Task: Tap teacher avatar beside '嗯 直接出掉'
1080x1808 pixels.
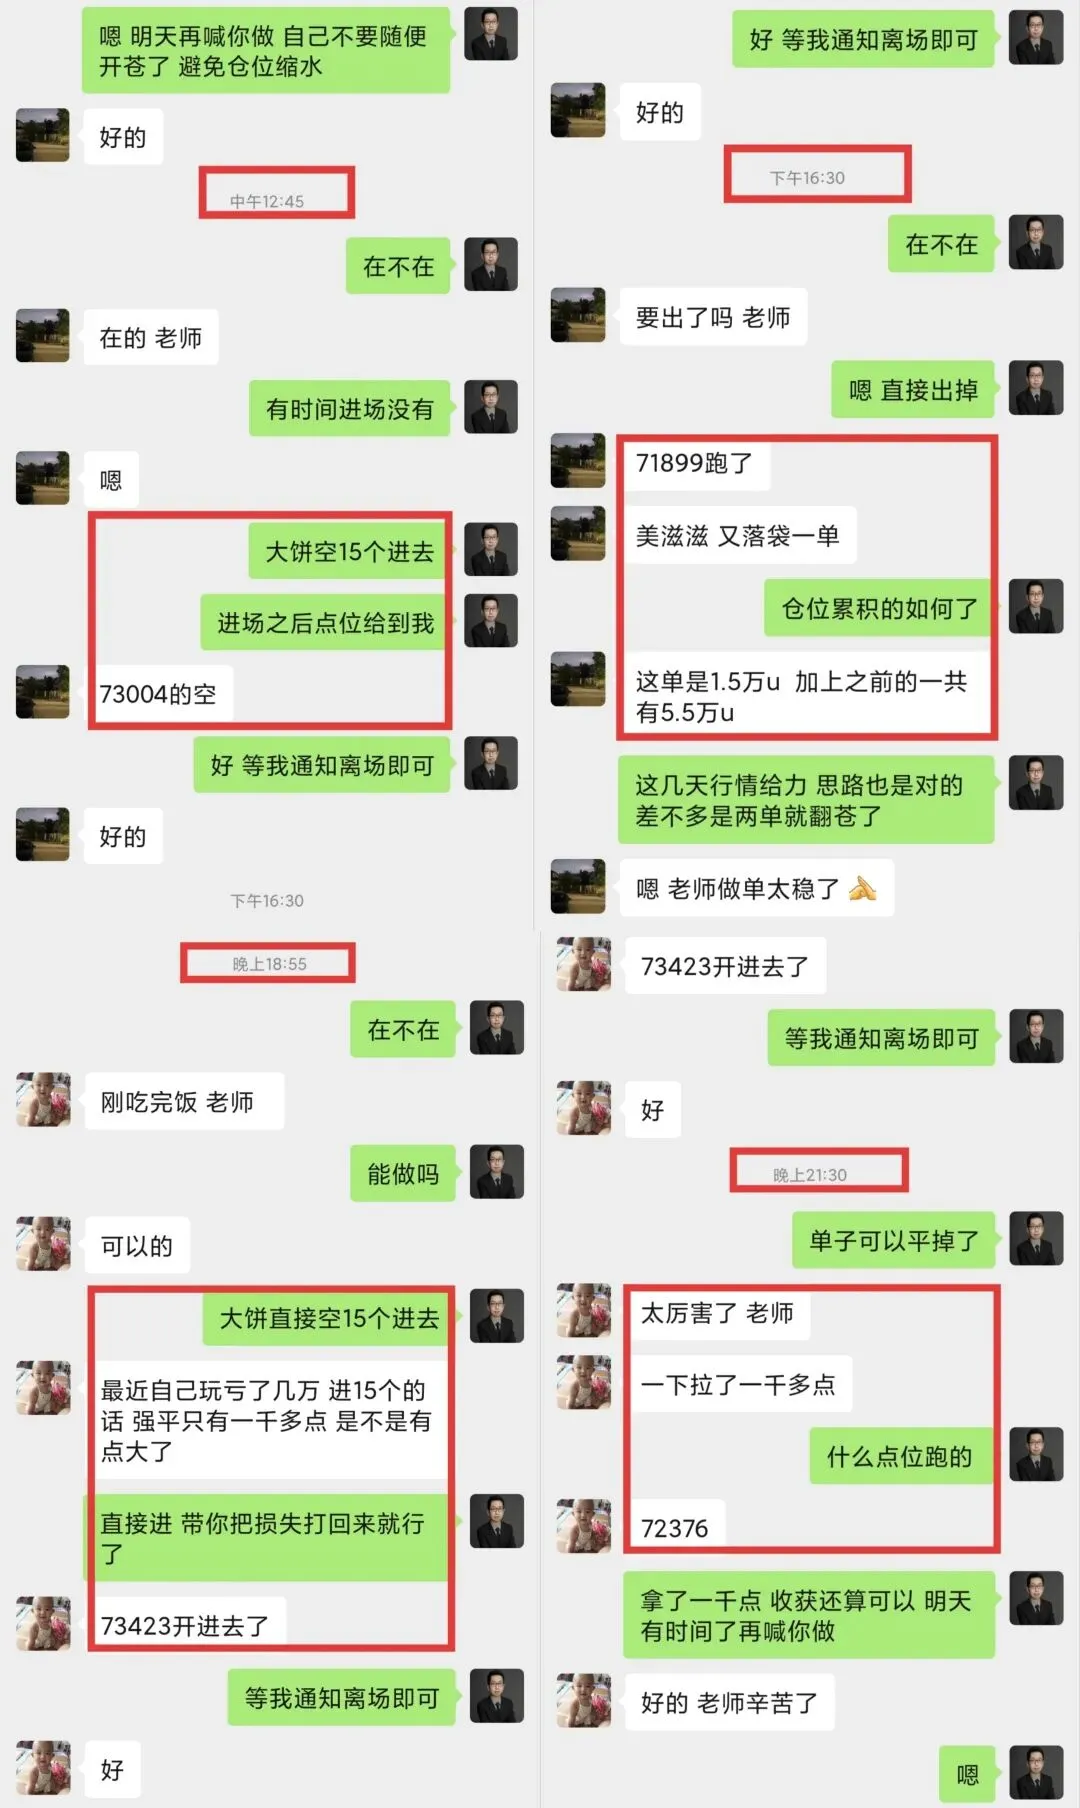Action: click(1036, 387)
